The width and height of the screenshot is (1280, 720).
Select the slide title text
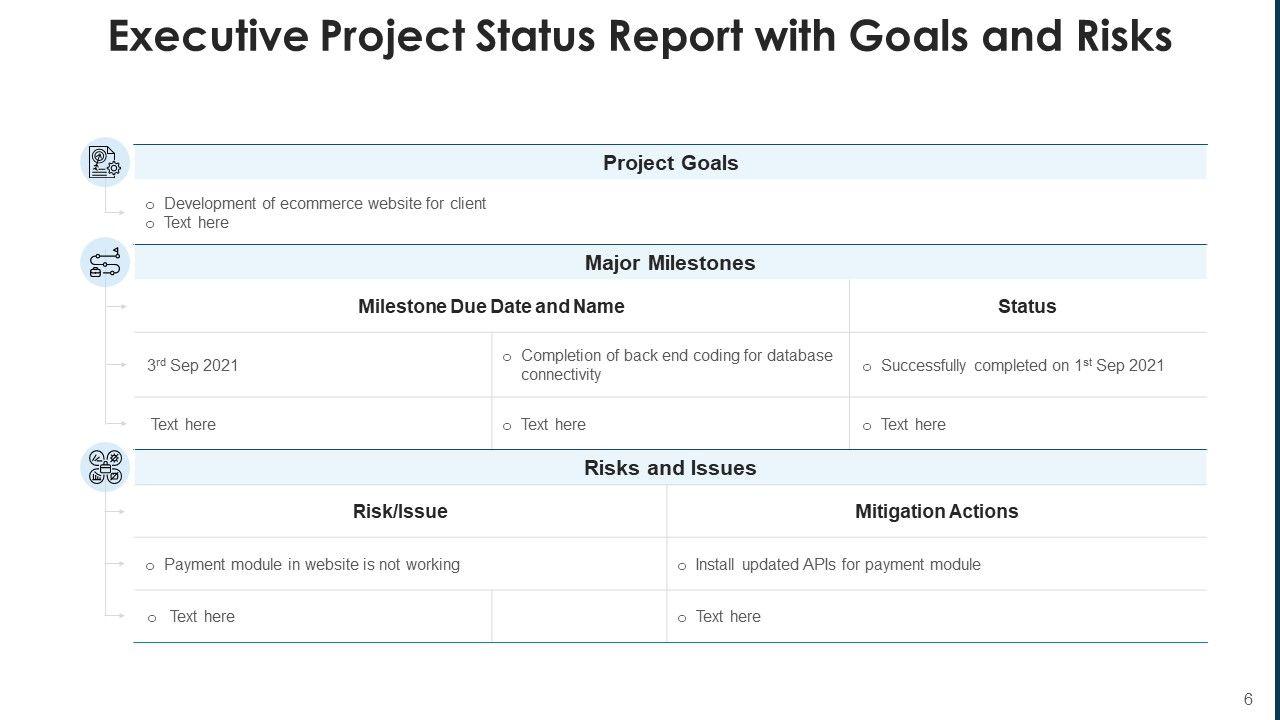[x=640, y=37]
